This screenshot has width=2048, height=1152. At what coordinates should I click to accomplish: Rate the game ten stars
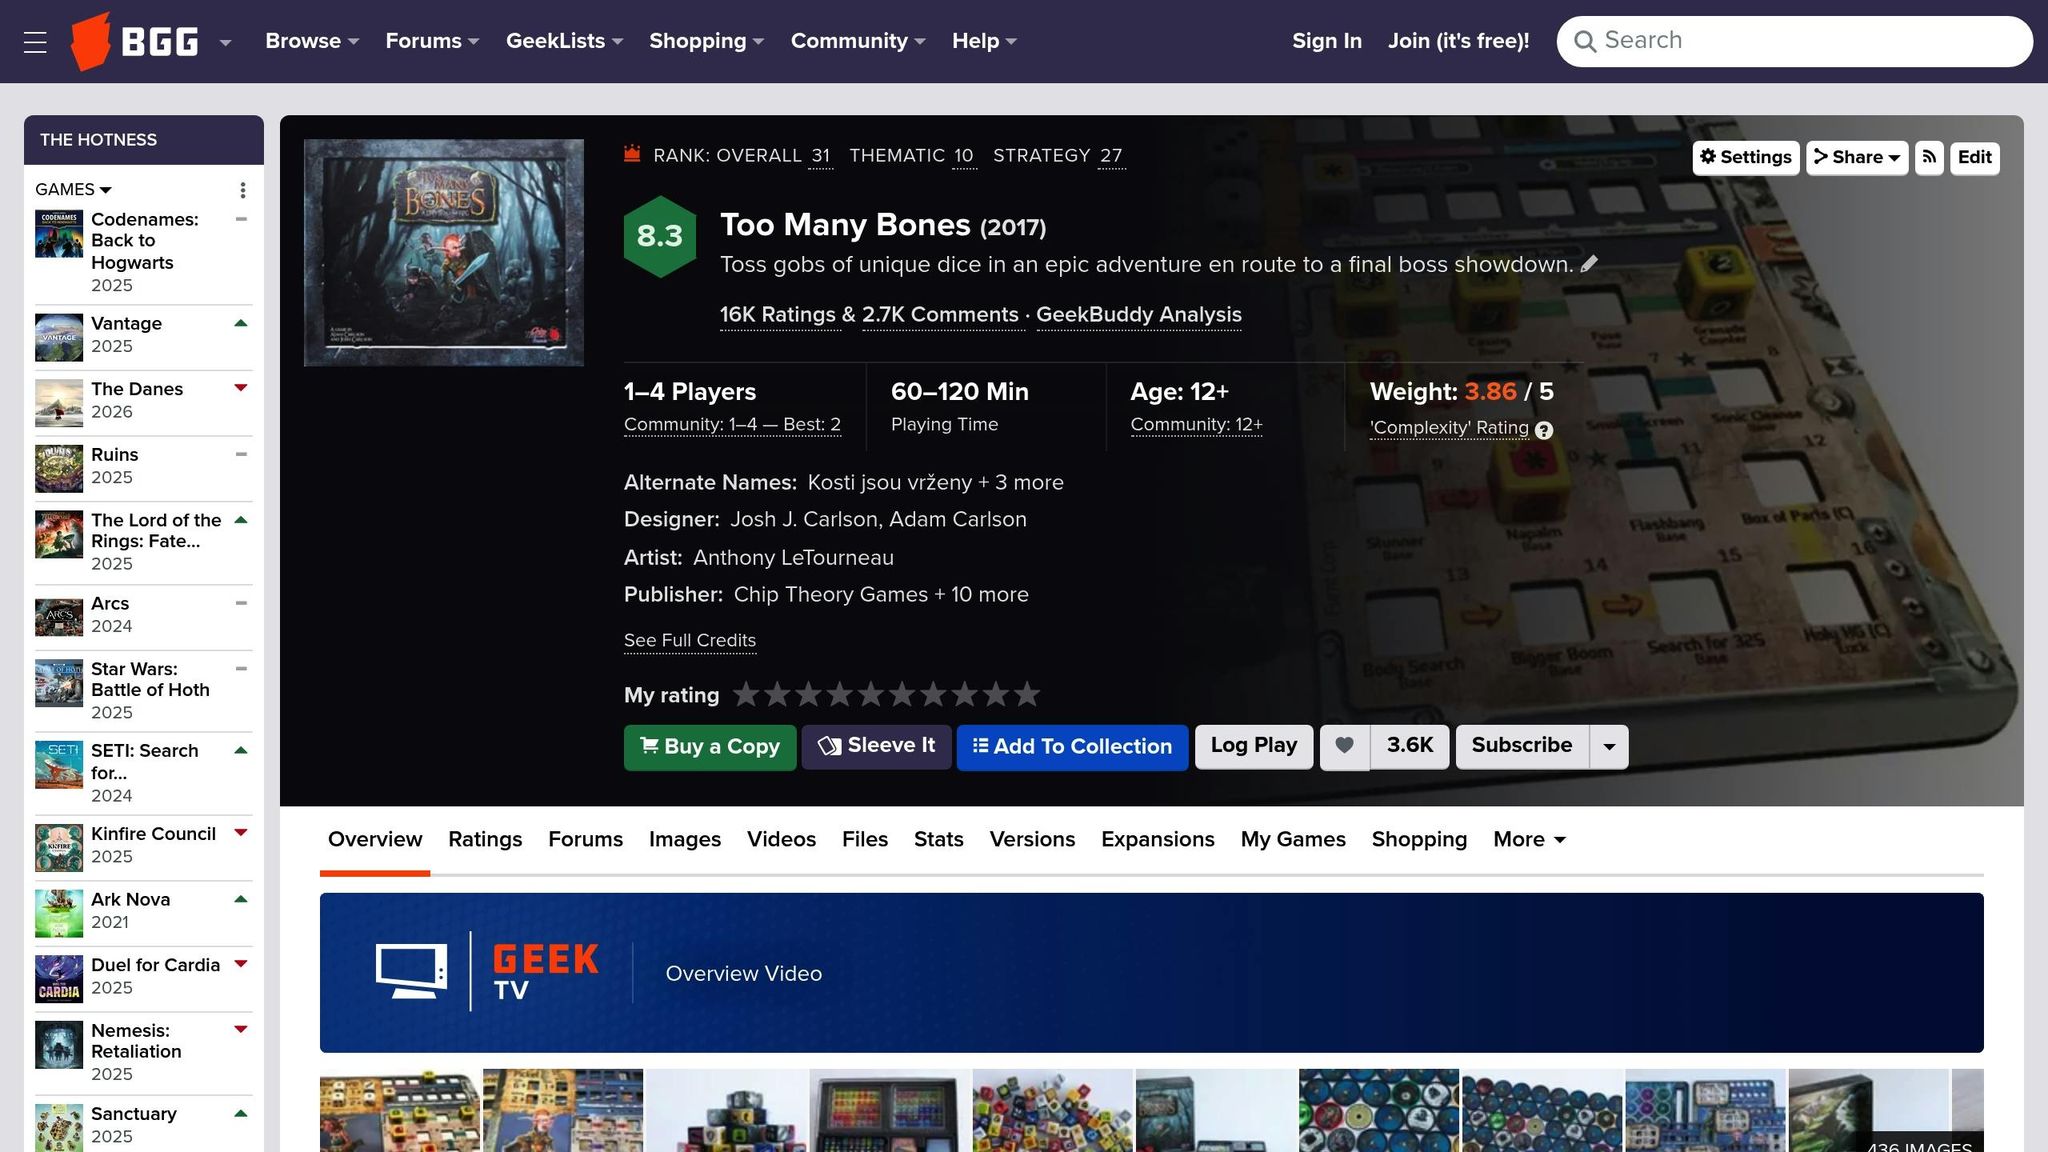1027,694
